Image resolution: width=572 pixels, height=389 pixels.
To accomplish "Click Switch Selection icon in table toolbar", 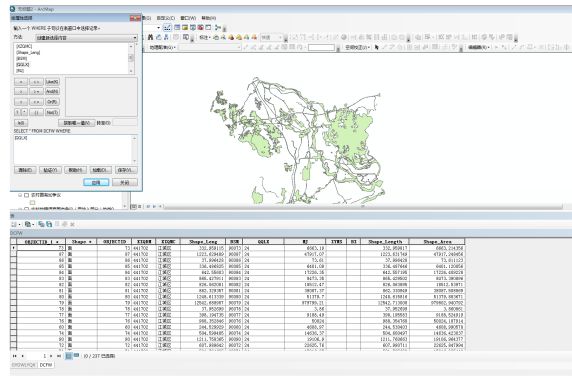I will pyautogui.click(x=49, y=224).
